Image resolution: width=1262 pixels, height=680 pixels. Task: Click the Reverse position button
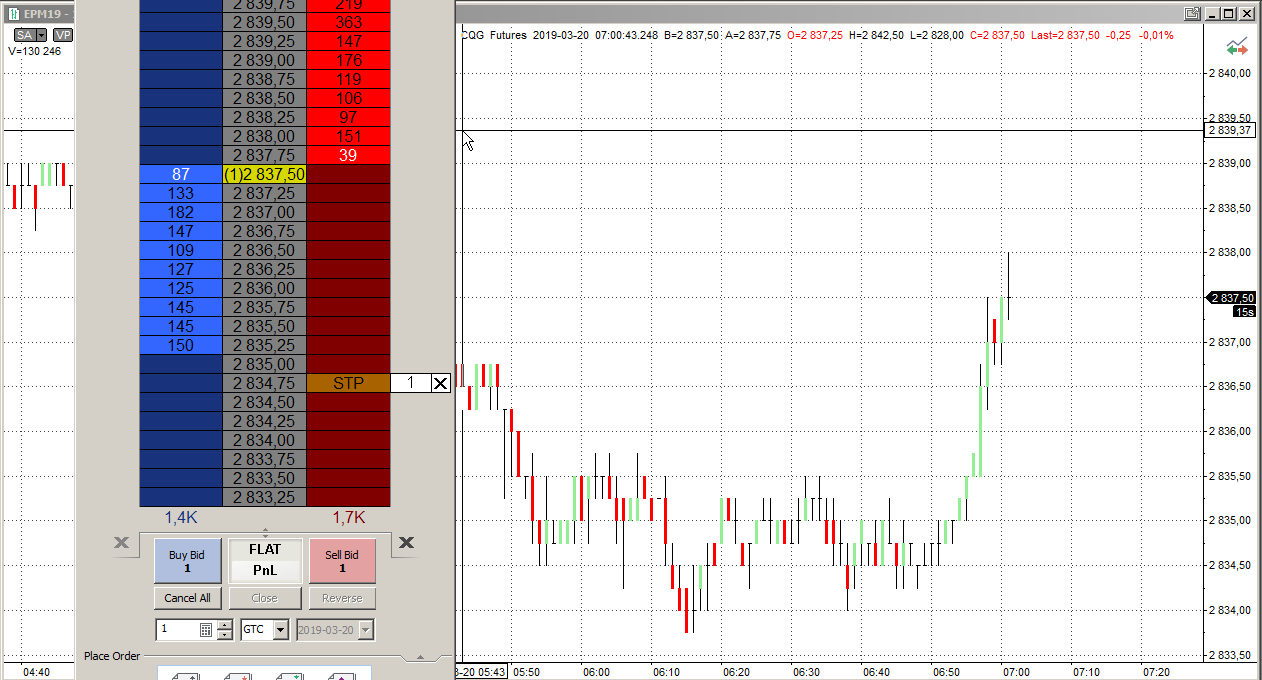pyautogui.click(x=342, y=598)
